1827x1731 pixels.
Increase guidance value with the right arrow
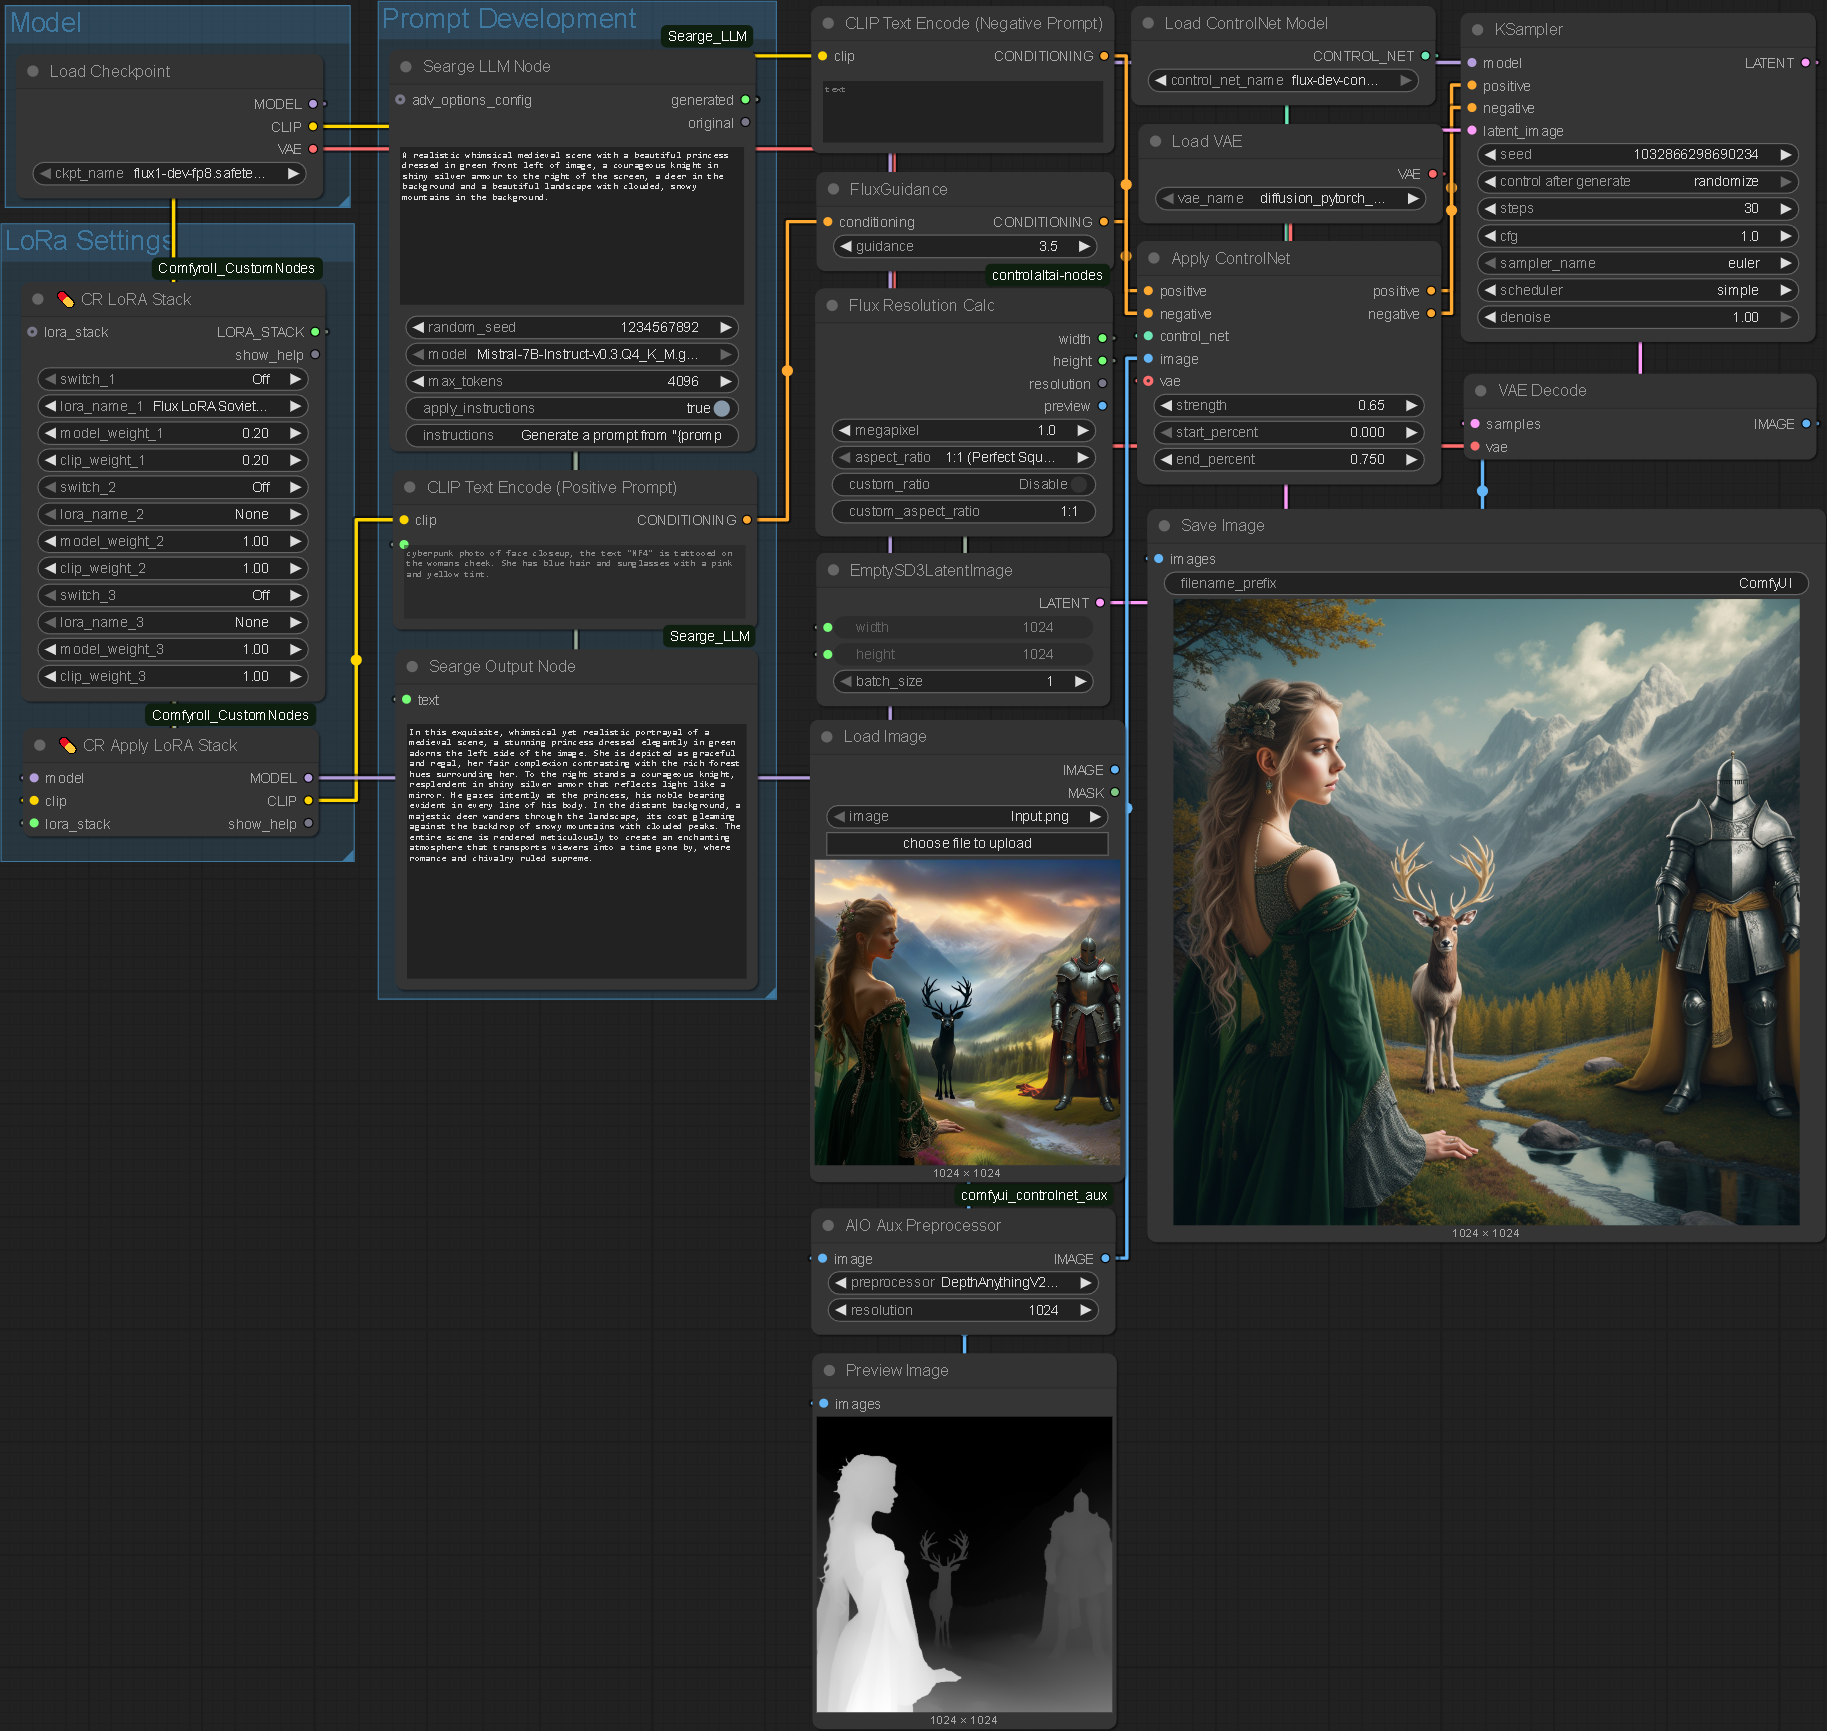pos(1084,246)
